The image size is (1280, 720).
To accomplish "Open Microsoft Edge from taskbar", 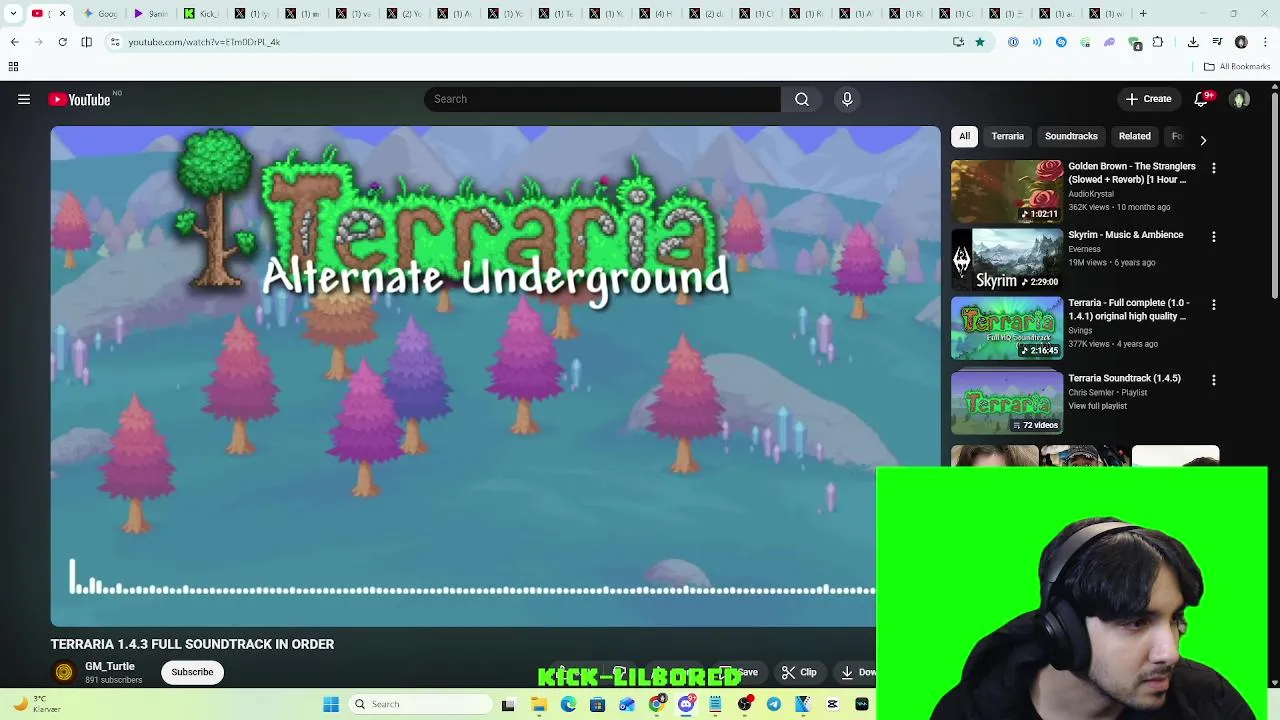I will point(568,704).
